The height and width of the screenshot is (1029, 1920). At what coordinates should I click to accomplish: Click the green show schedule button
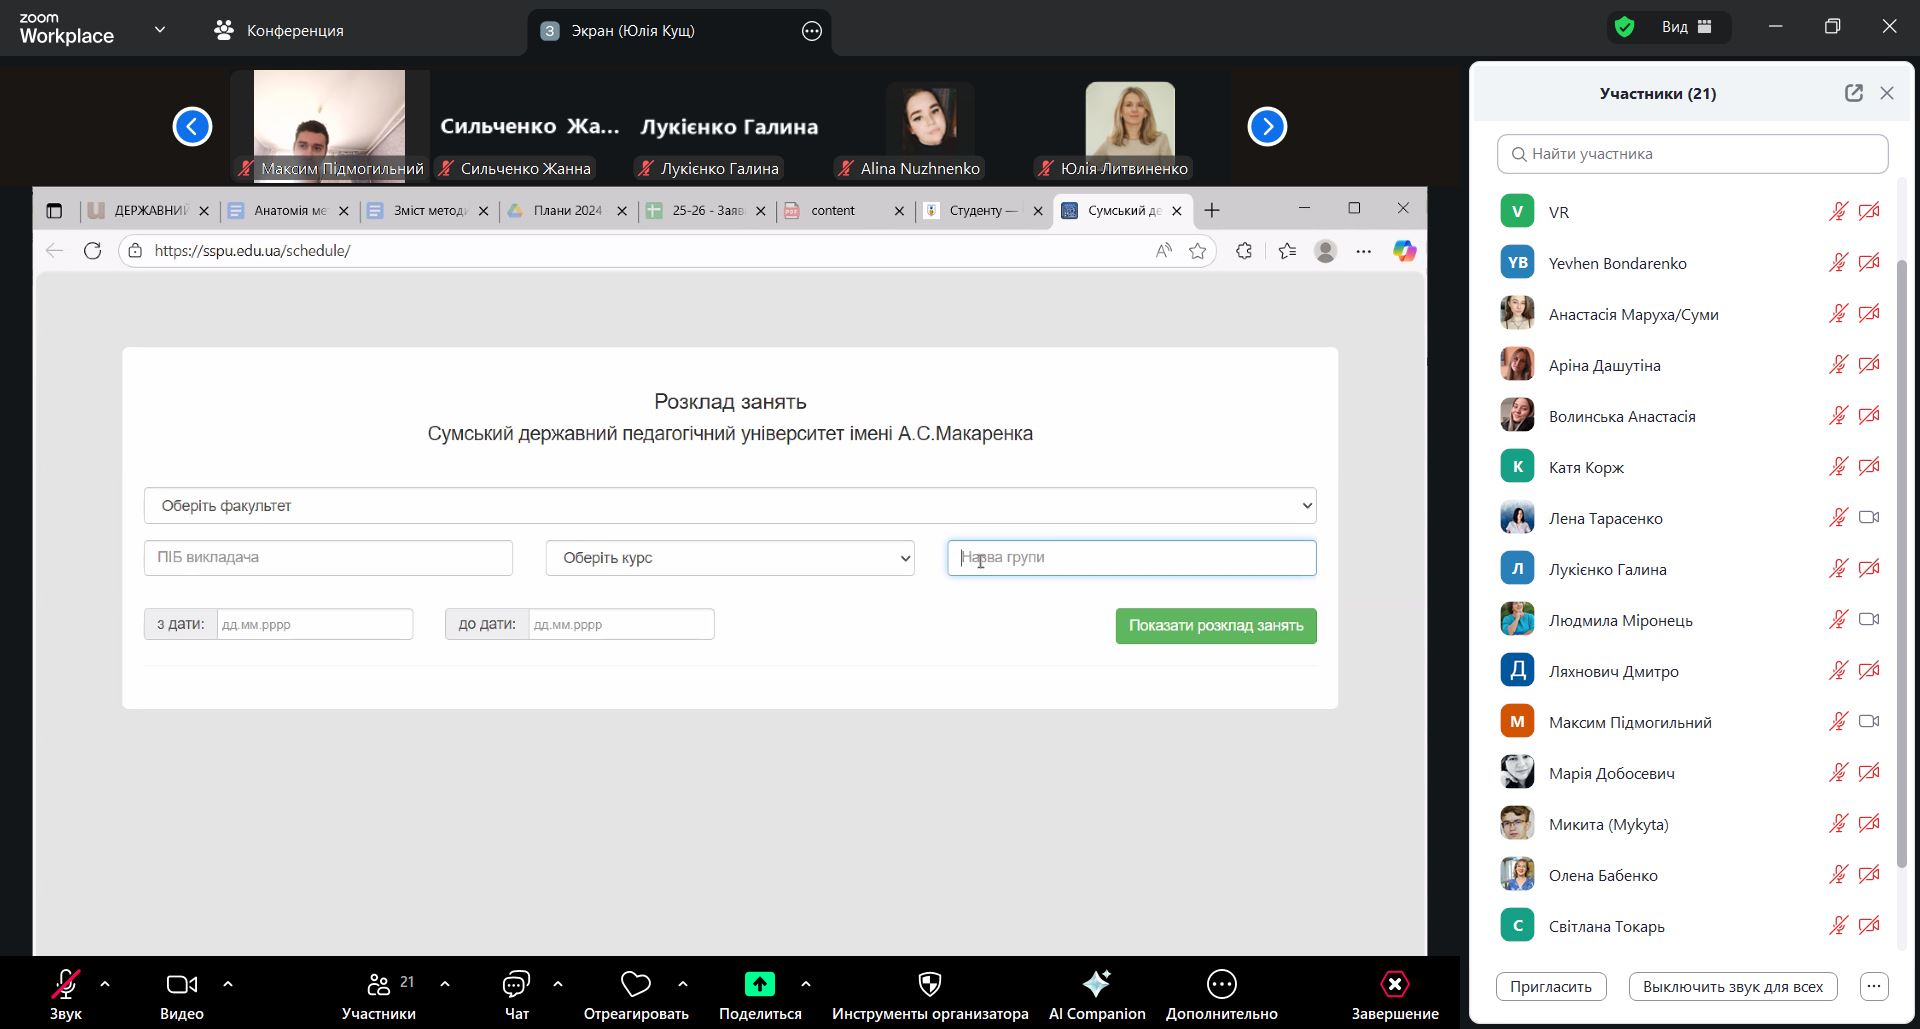1215,626
